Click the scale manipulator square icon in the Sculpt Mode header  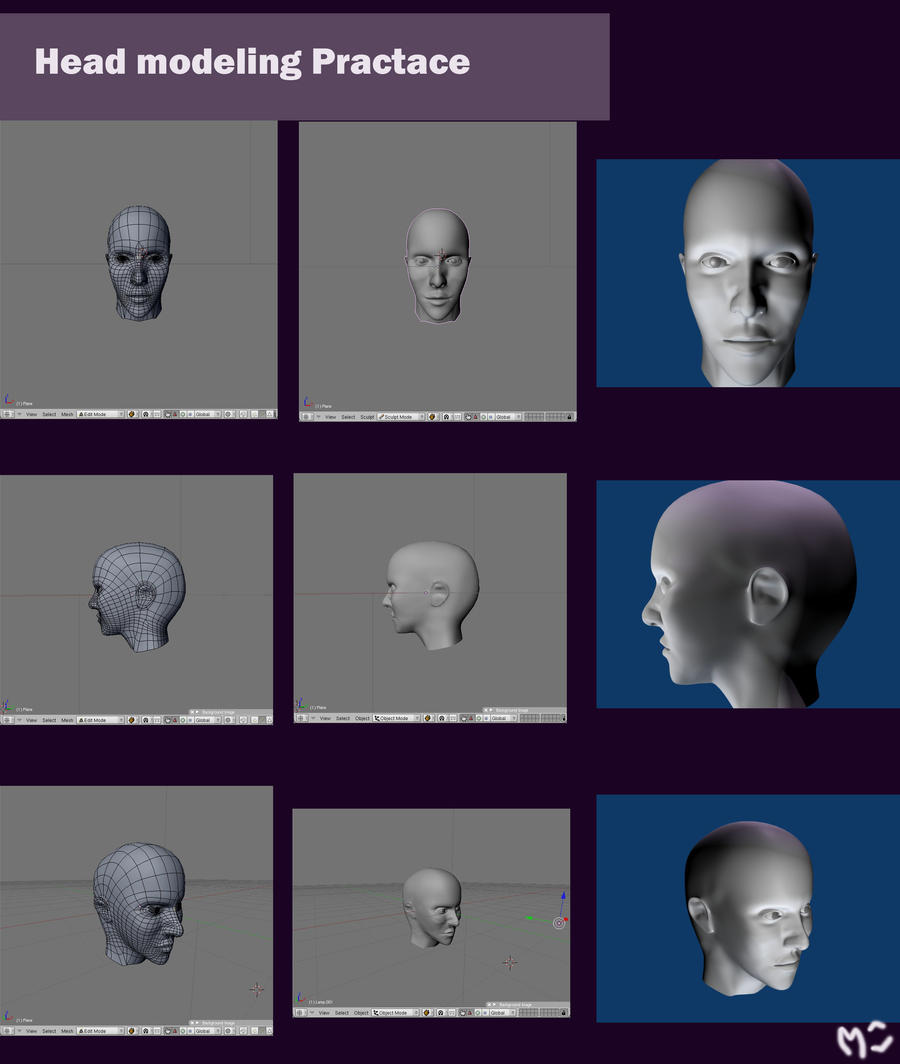[x=490, y=417]
